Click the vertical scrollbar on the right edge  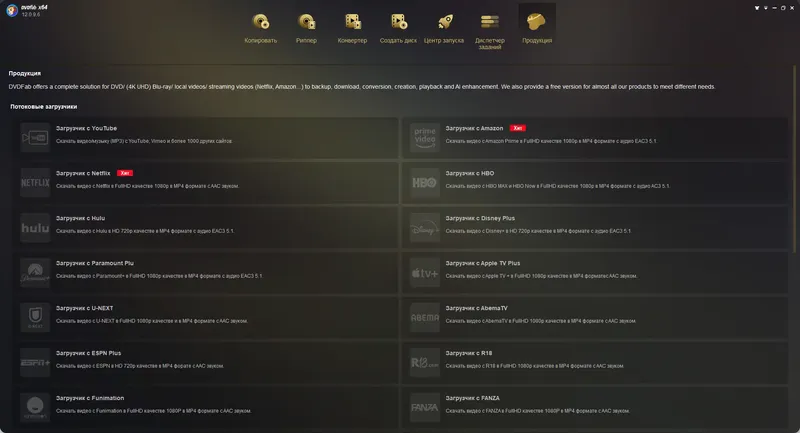(794, 159)
